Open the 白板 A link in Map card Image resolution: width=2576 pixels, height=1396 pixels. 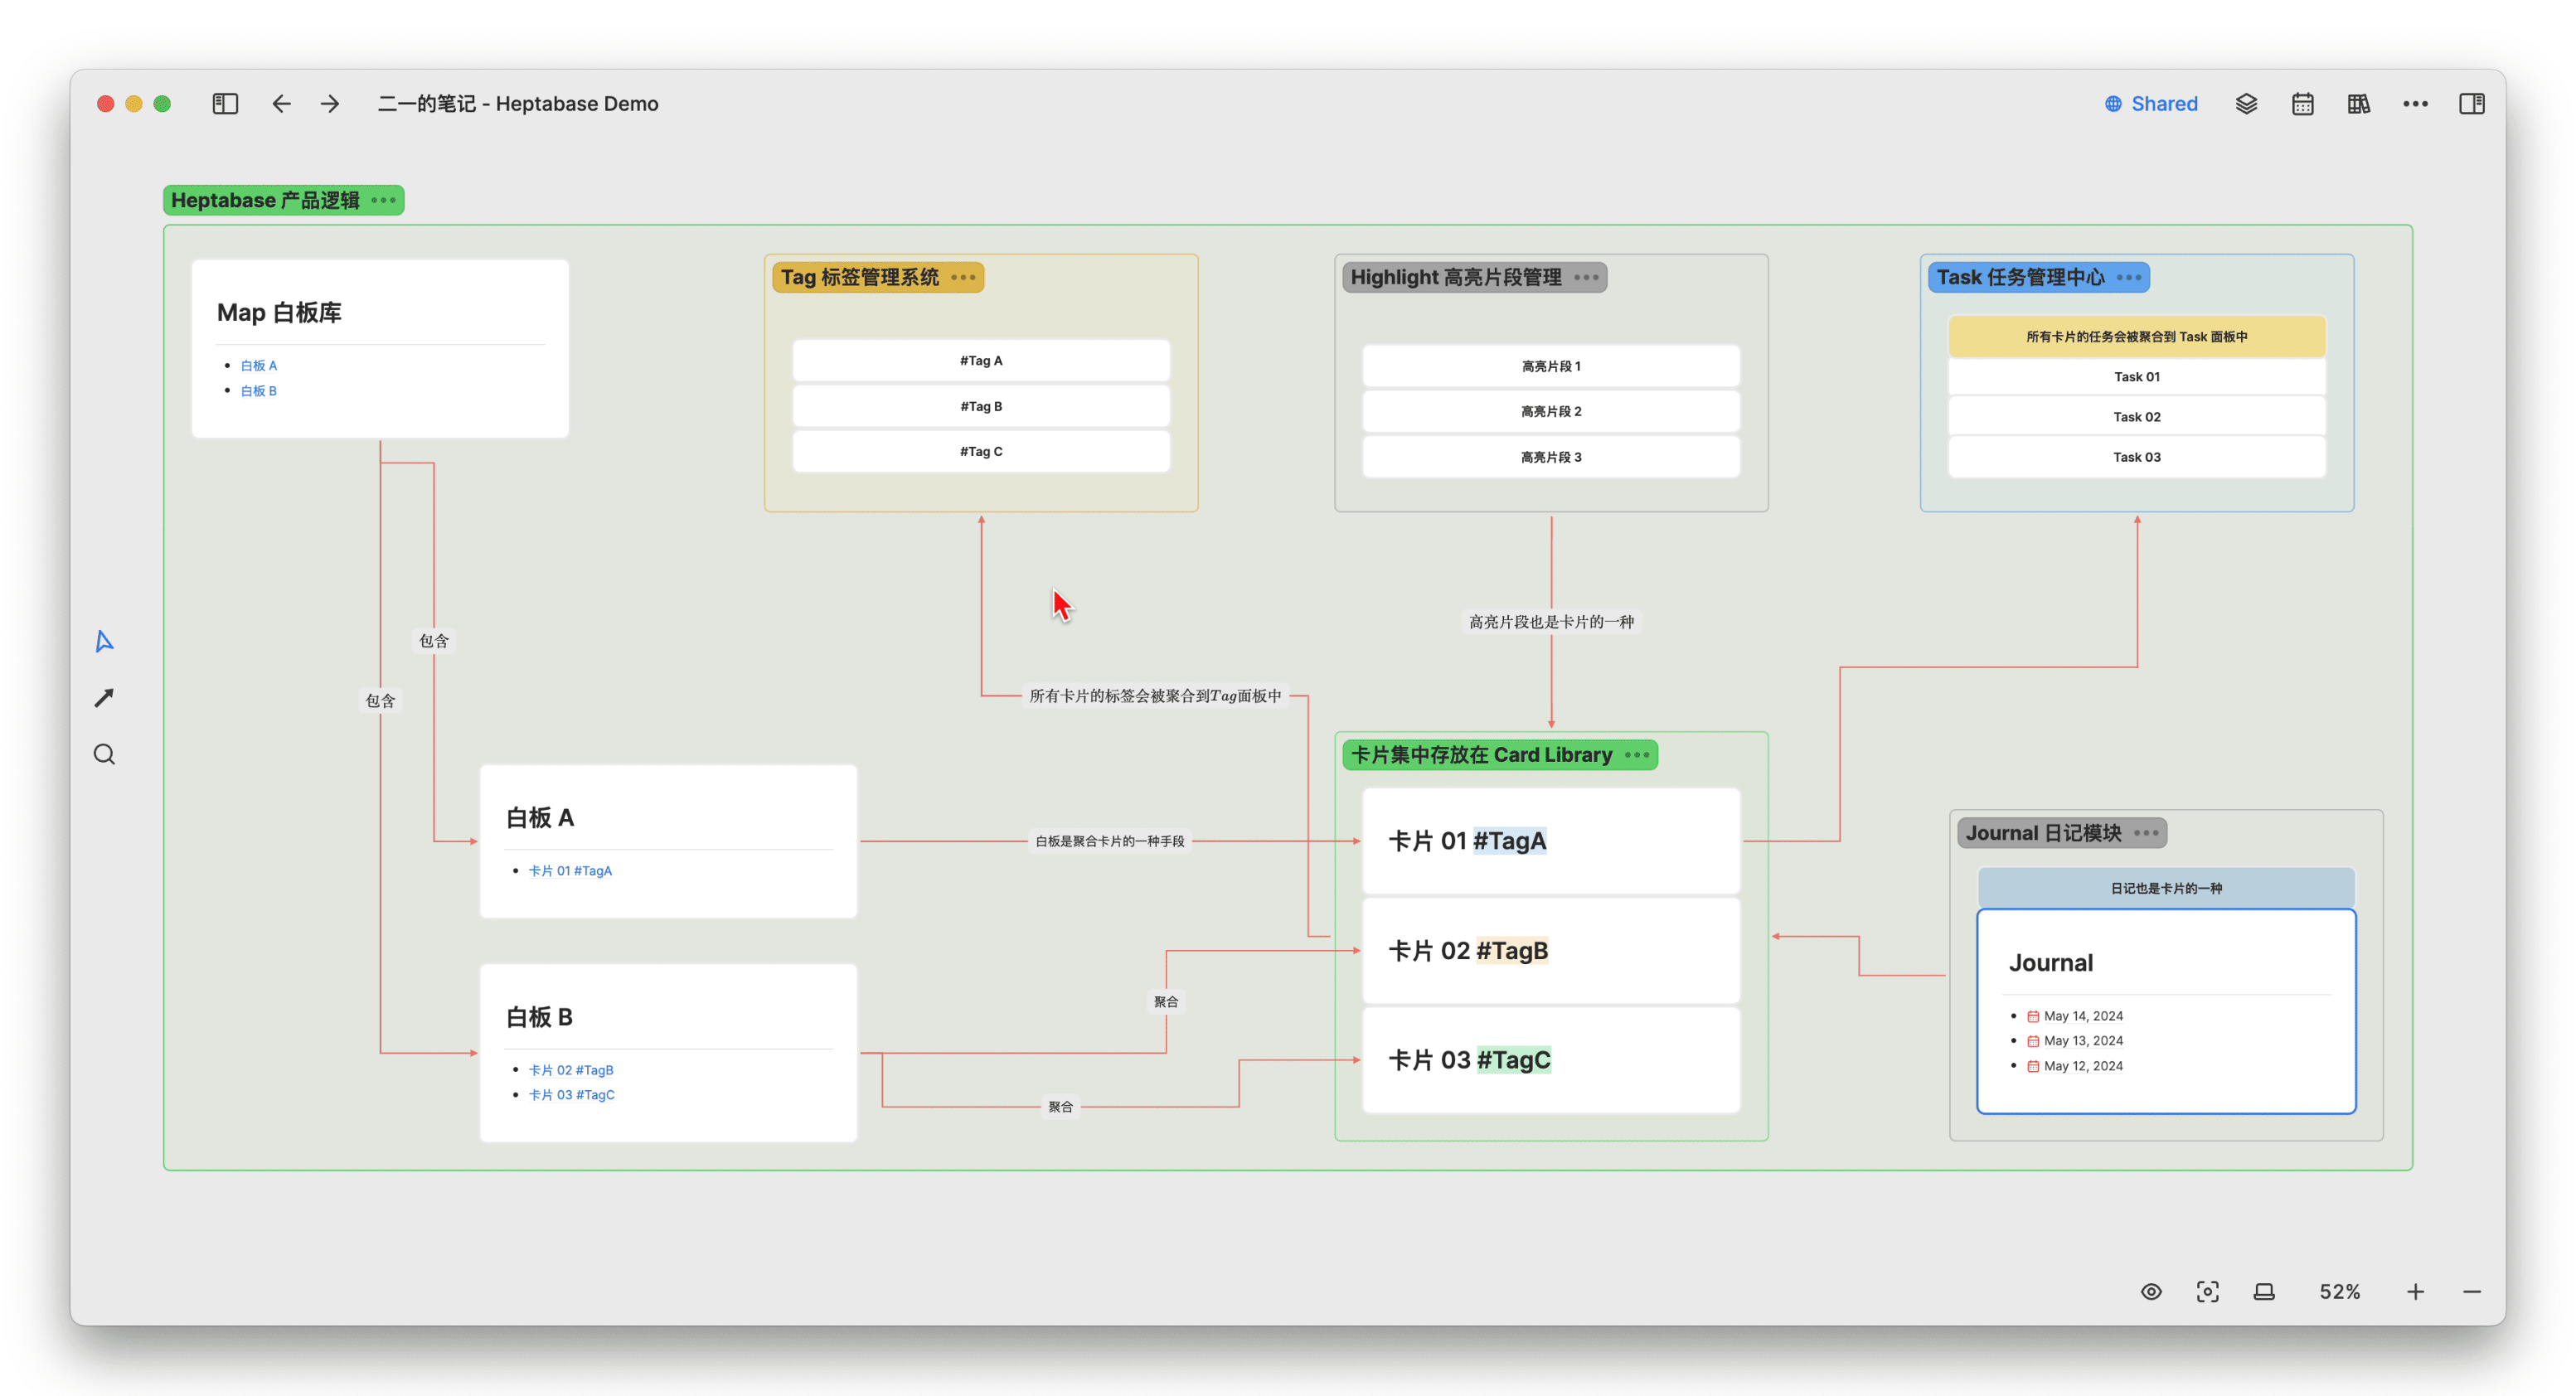click(x=259, y=366)
